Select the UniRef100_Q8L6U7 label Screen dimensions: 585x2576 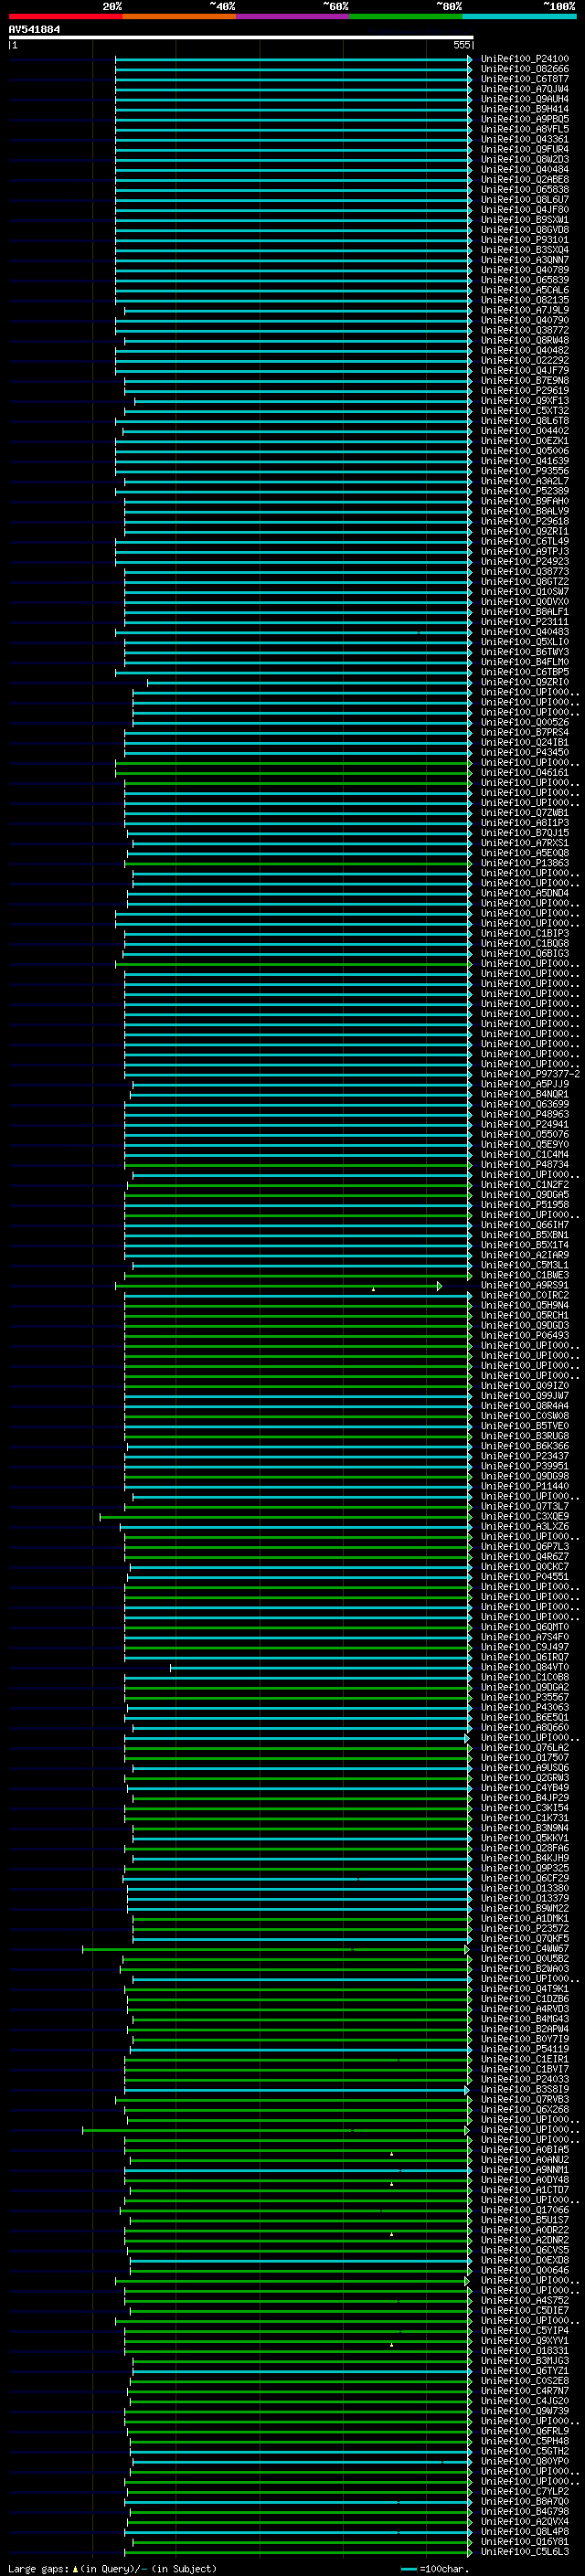(525, 200)
